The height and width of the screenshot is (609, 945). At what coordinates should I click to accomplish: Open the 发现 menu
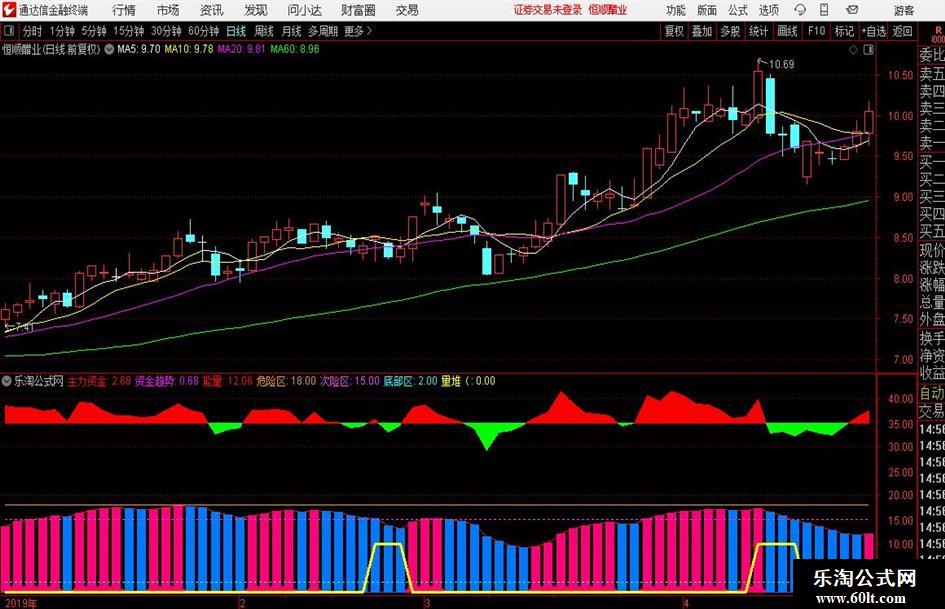tap(256, 10)
